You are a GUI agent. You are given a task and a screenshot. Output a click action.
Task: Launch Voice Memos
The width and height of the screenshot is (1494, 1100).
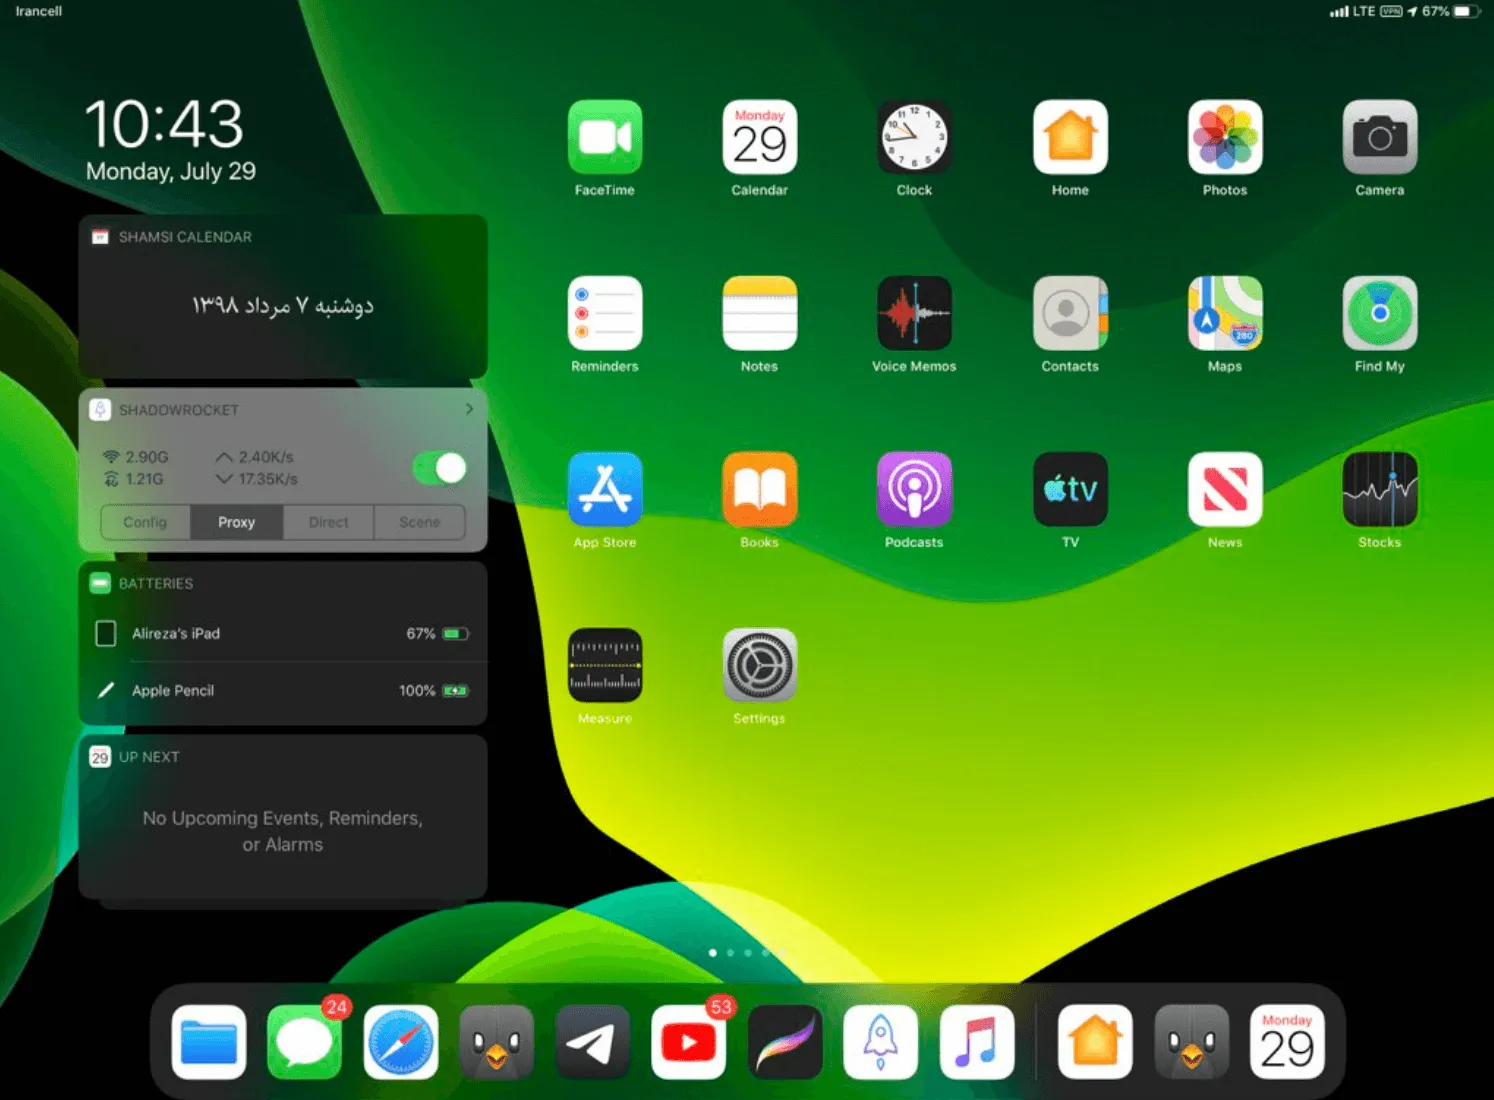click(914, 313)
